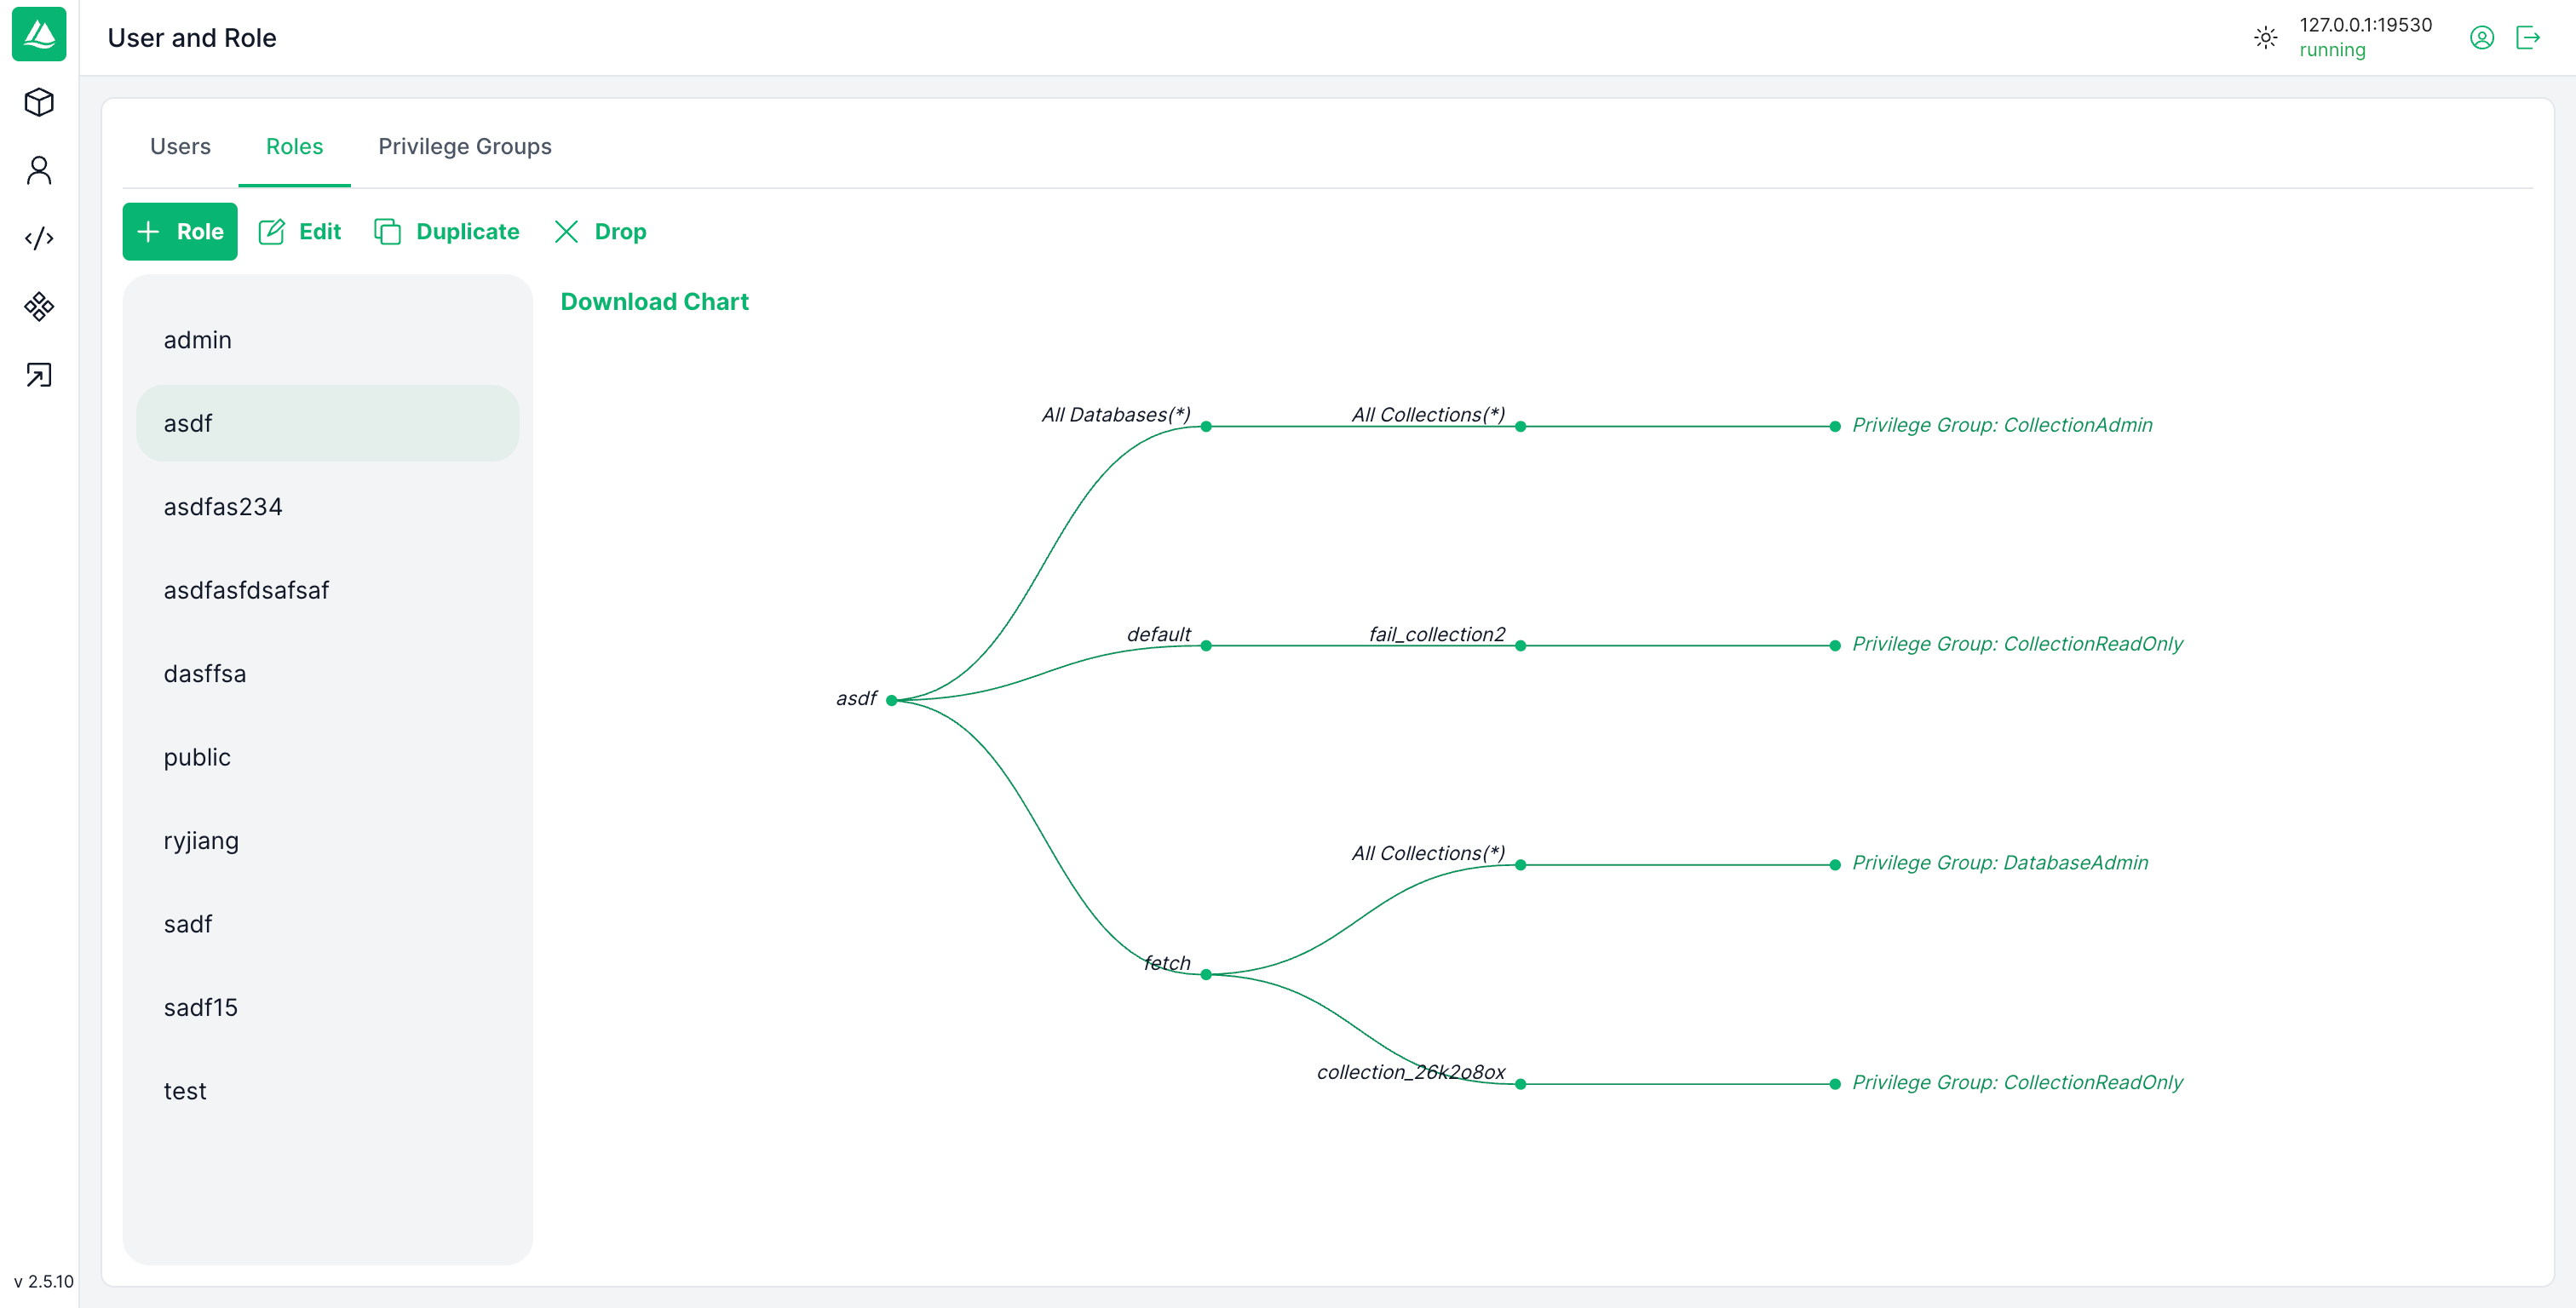Open the System diamond-grid icon in sidebar
The height and width of the screenshot is (1308, 2576).
point(39,306)
